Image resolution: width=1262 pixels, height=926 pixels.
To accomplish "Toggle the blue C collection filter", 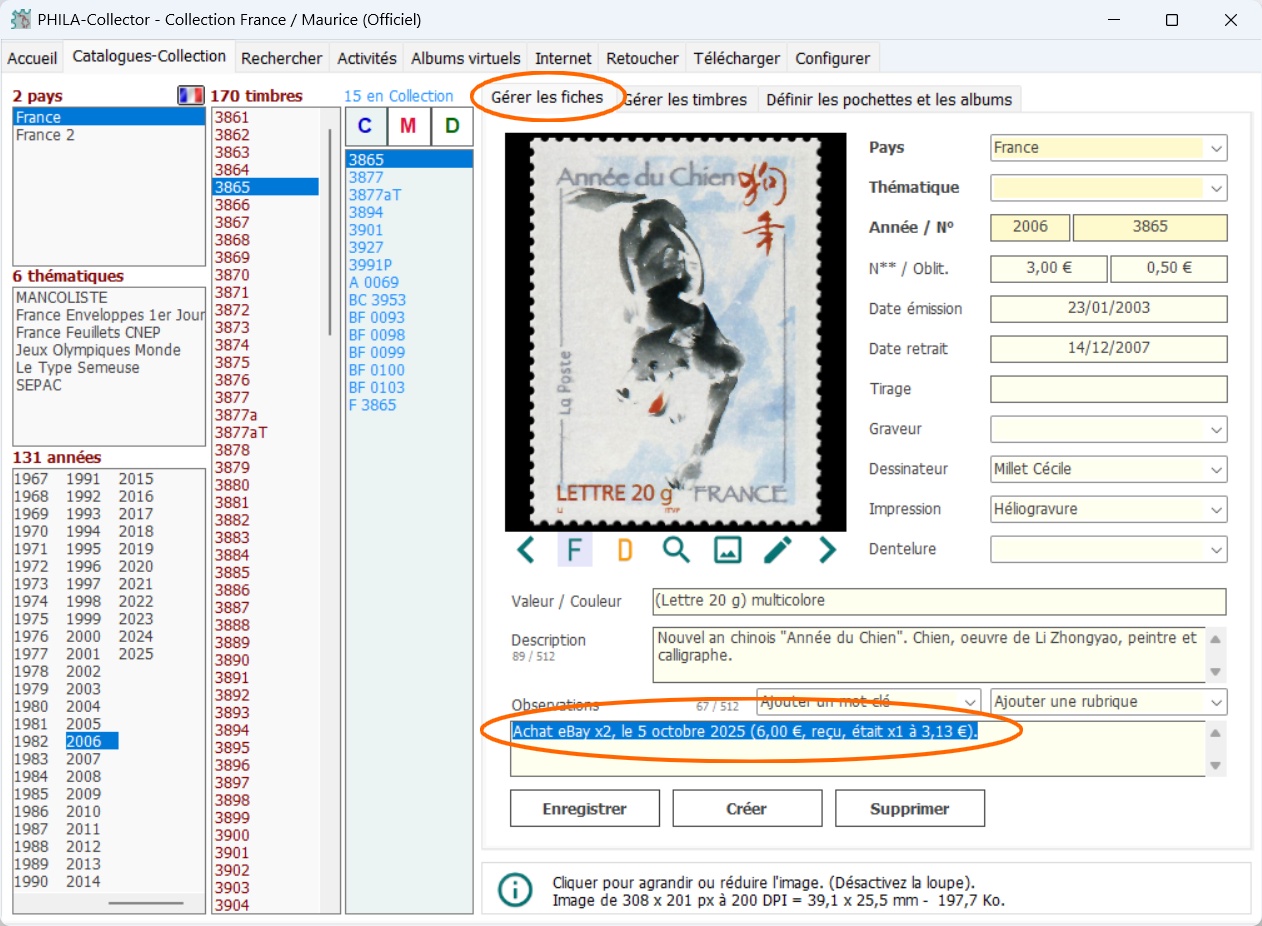I will (365, 126).
